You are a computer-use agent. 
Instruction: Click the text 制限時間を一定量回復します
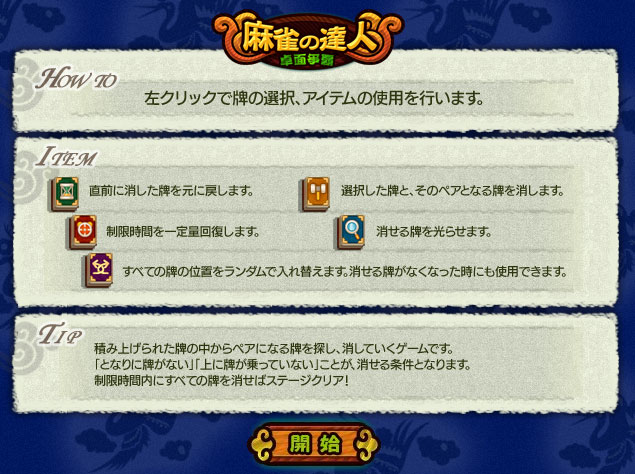point(183,232)
